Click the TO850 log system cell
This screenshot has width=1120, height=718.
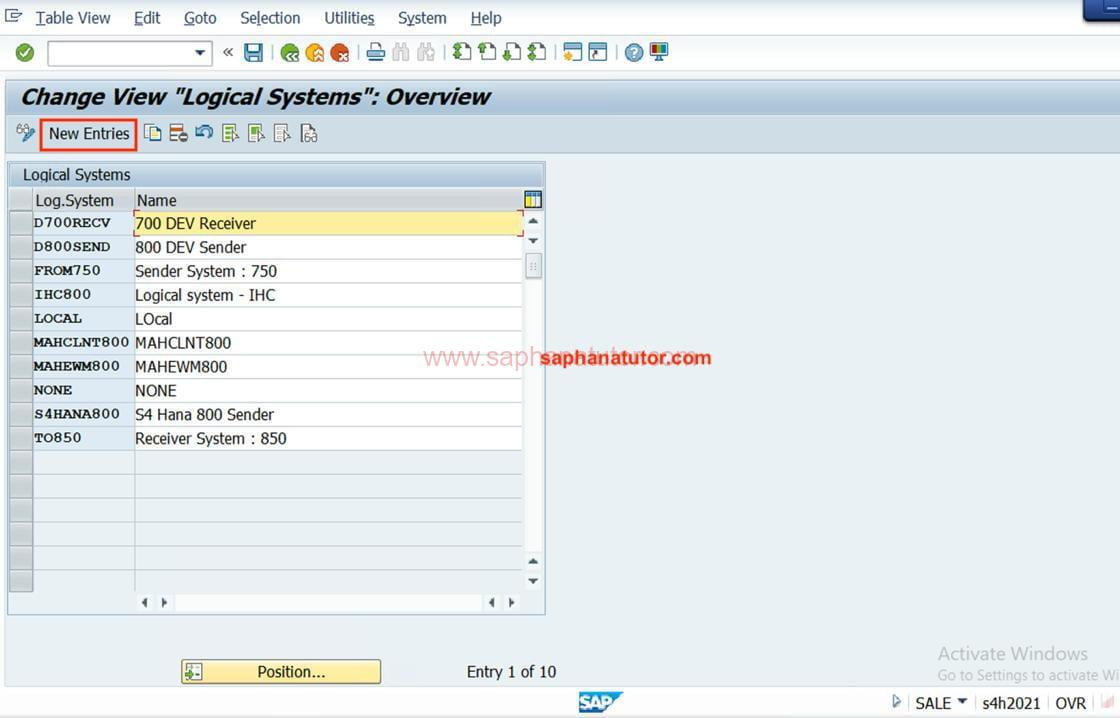click(84, 438)
